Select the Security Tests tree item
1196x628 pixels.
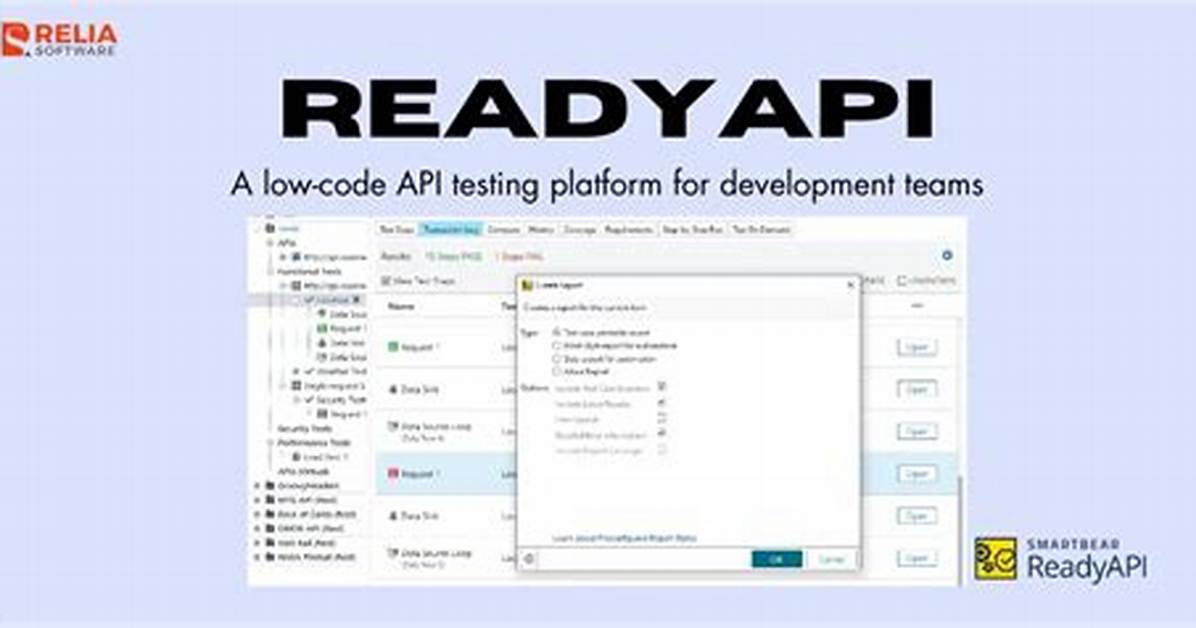304,429
